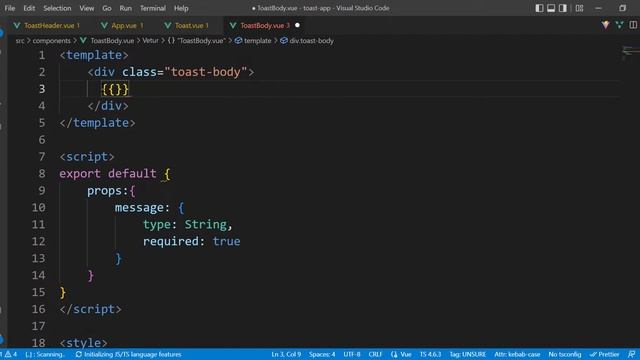Image resolution: width=640 pixels, height=360 pixels.
Task: Toggle the secondary side bar layout icon
Action: 563,8
